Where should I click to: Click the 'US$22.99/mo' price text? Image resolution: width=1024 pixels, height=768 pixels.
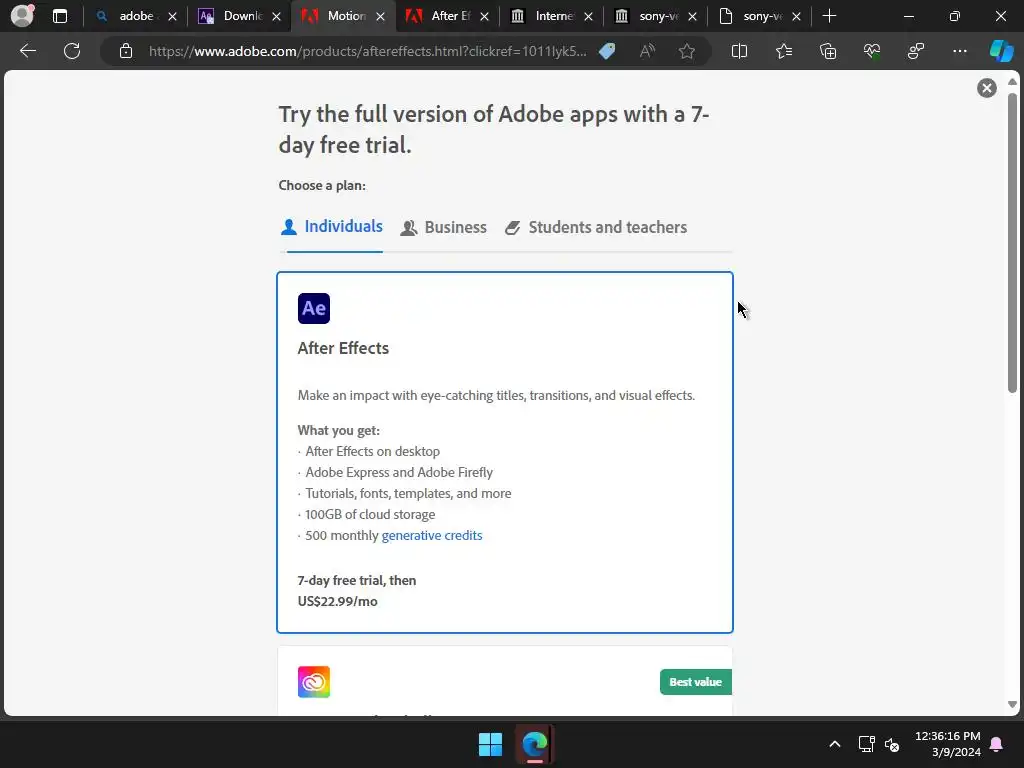(x=338, y=601)
